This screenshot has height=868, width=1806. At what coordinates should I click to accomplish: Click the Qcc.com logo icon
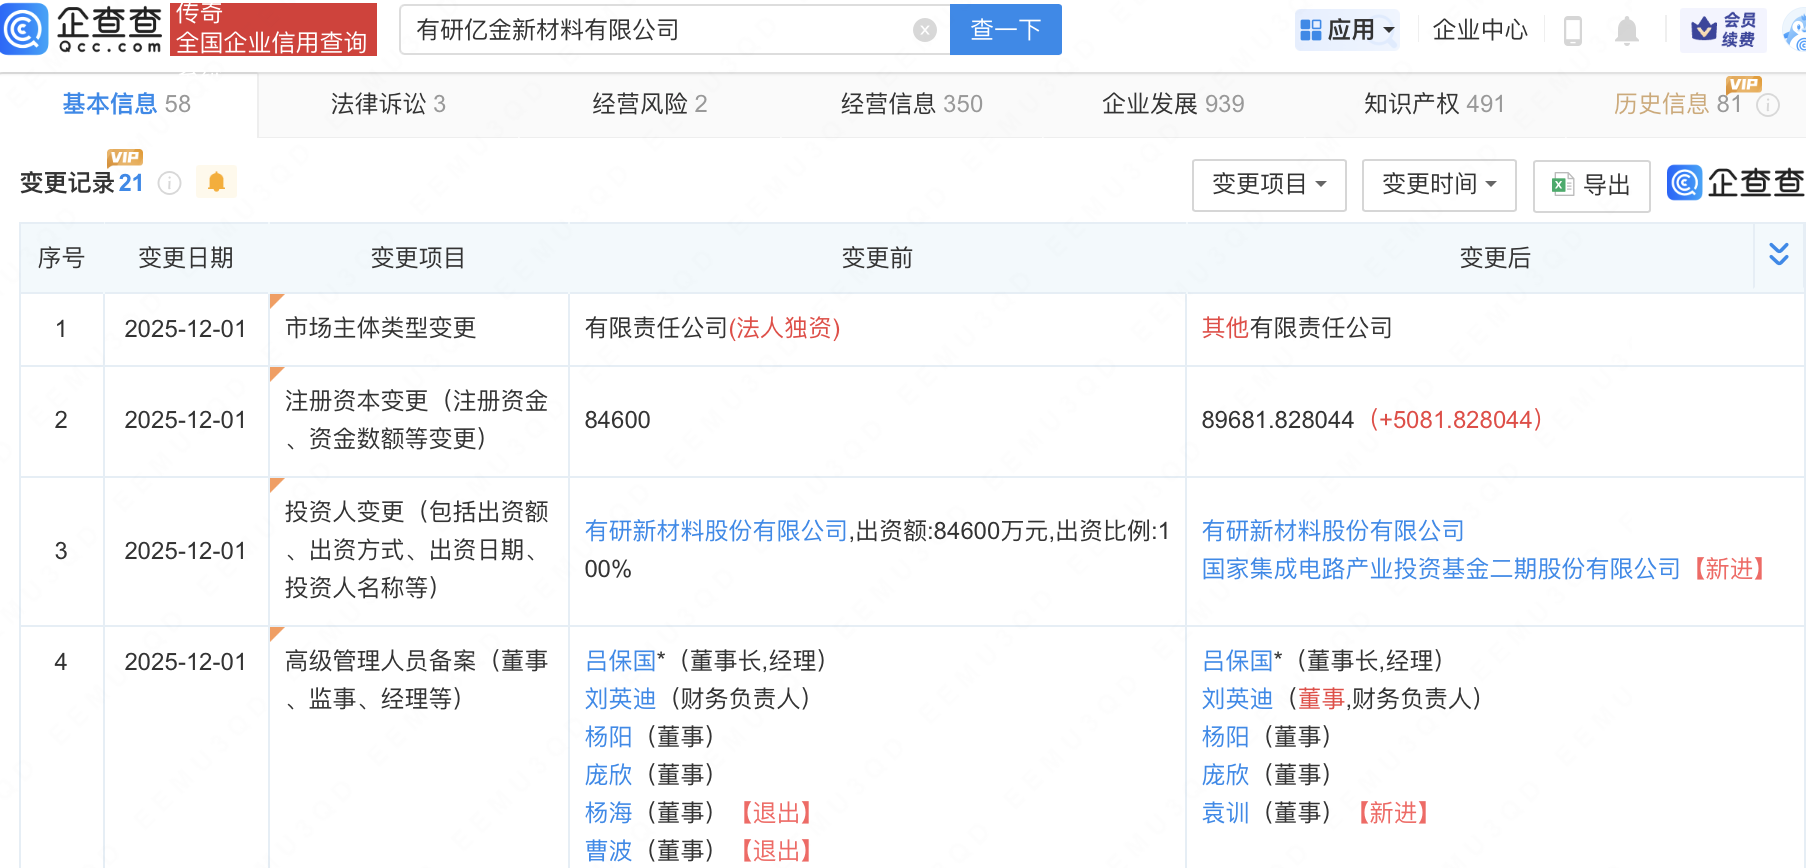[x=24, y=29]
